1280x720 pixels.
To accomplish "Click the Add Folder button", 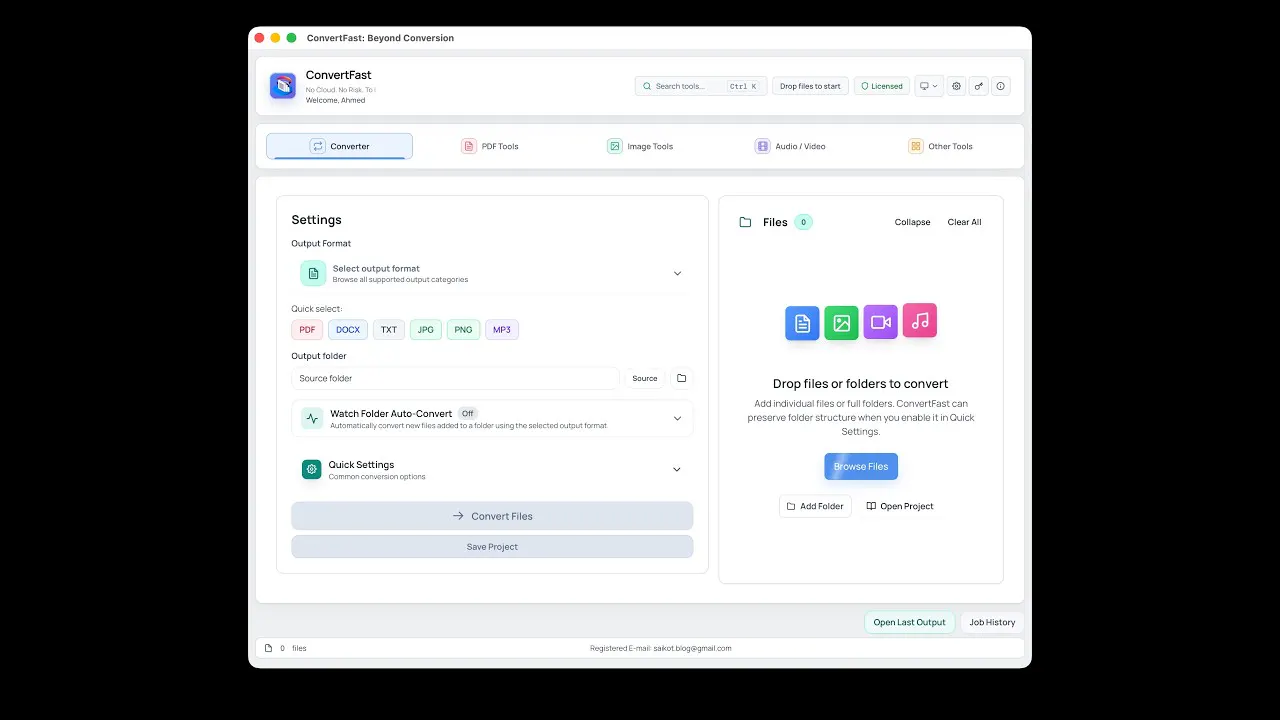I will (815, 506).
